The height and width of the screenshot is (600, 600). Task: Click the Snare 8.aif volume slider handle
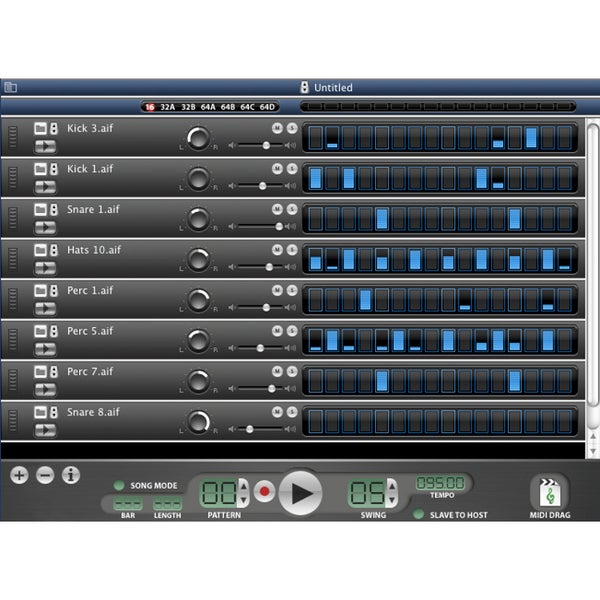(249, 429)
